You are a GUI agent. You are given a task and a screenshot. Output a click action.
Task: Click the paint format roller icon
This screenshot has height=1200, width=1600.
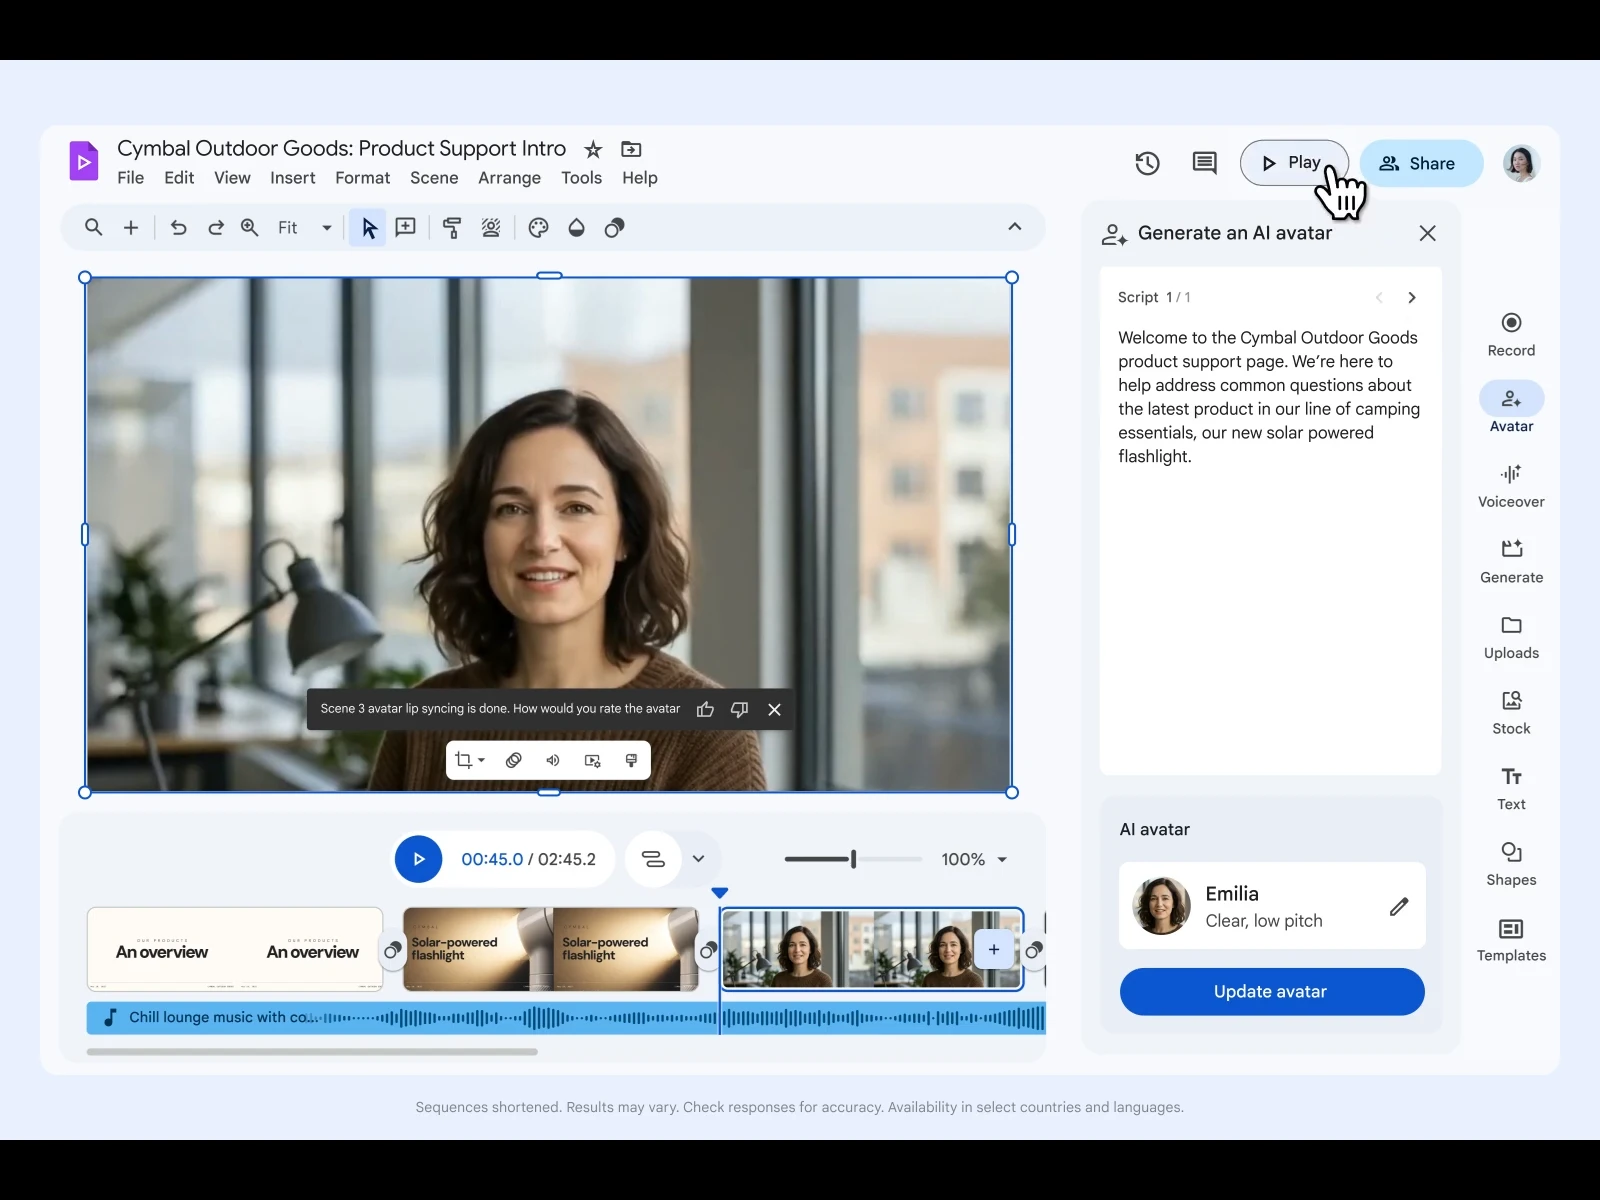click(452, 228)
